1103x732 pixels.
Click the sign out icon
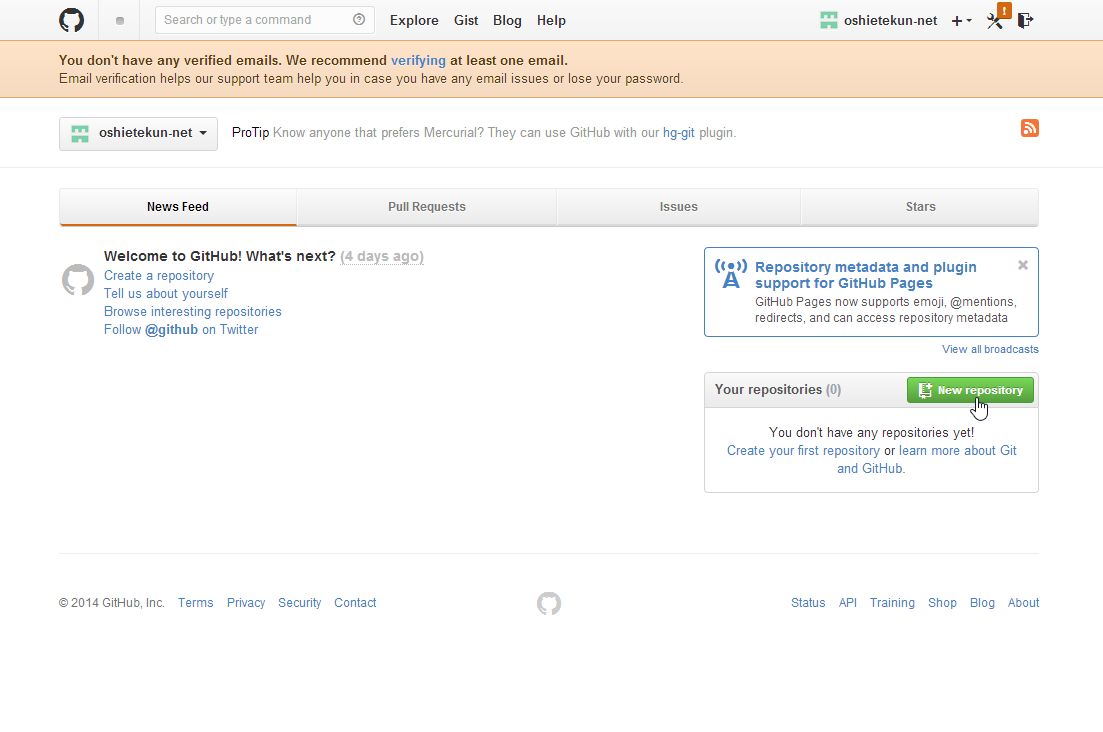click(1025, 20)
